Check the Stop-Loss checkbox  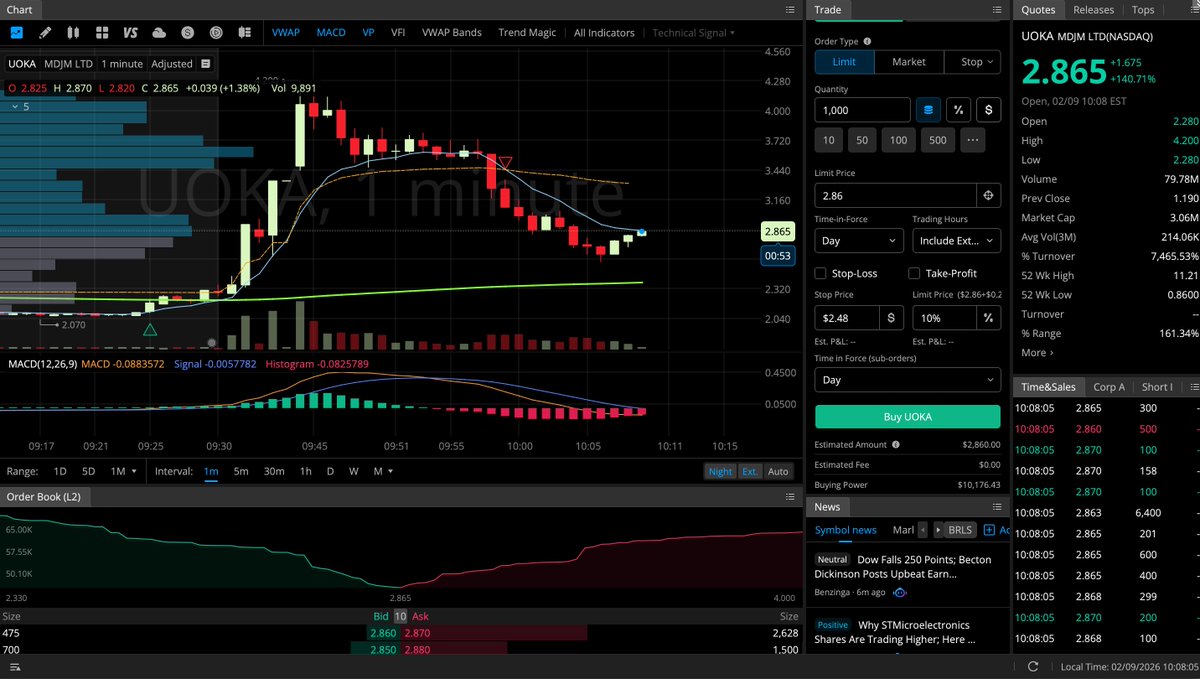(821, 273)
